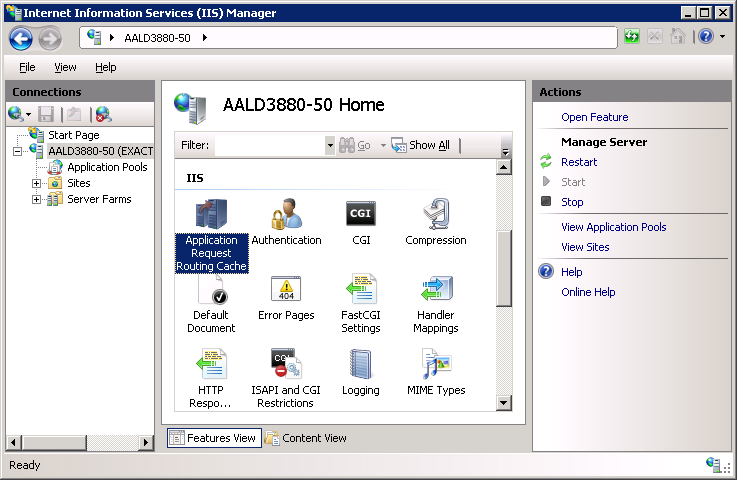The height and width of the screenshot is (480, 737).
Task: Click the Connections pane scroll left arrow
Action: 13,442
